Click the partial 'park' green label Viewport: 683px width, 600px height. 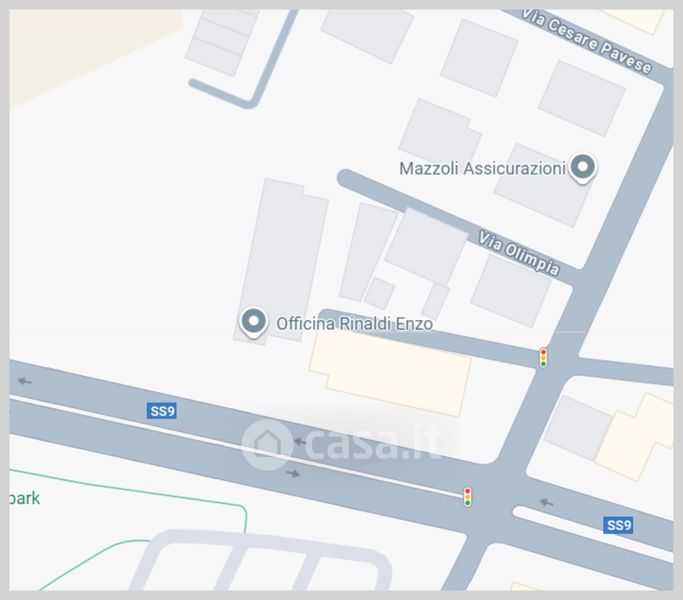coord(24,498)
